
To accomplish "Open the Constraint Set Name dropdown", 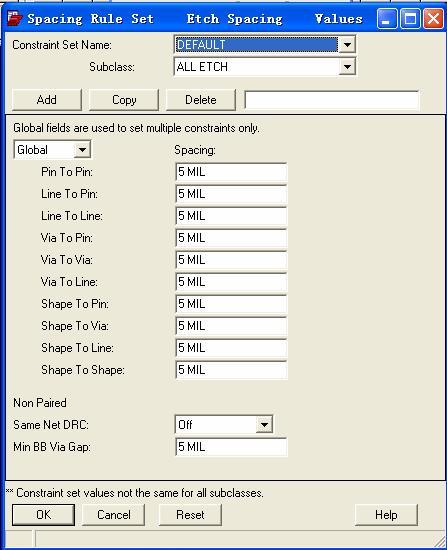I will tap(347, 45).
